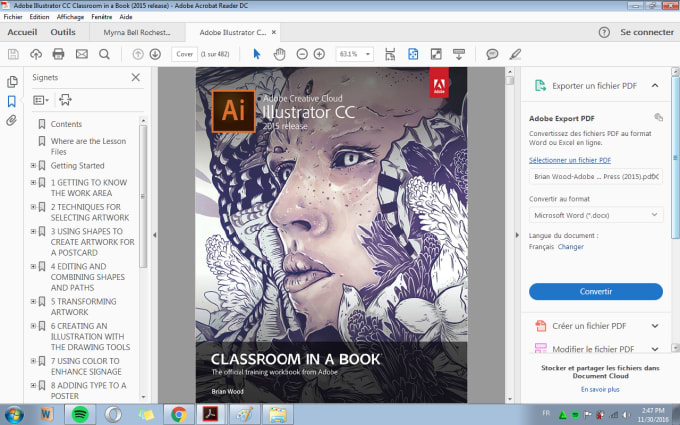
Task: Click the Save file toolbar icon
Action: click(13, 54)
